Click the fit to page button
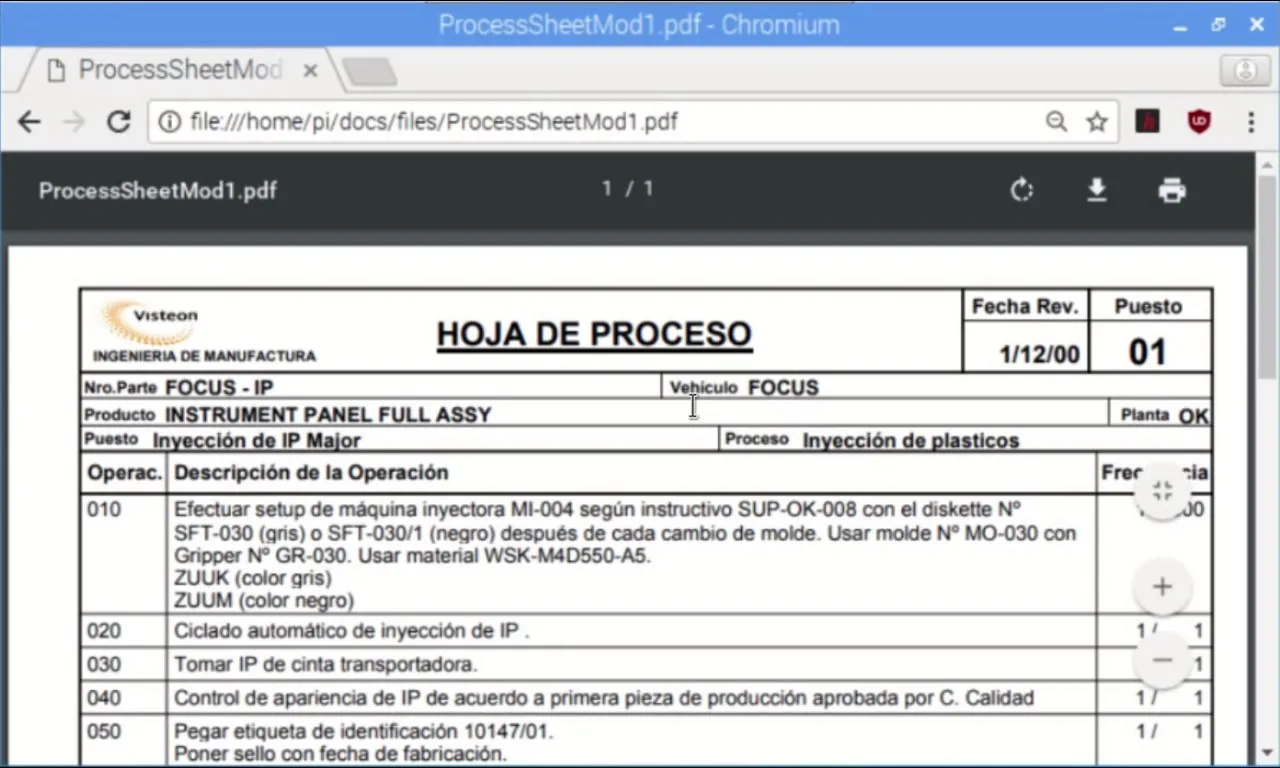The height and width of the screenshot is (768, 1280). pos(1162,490)
